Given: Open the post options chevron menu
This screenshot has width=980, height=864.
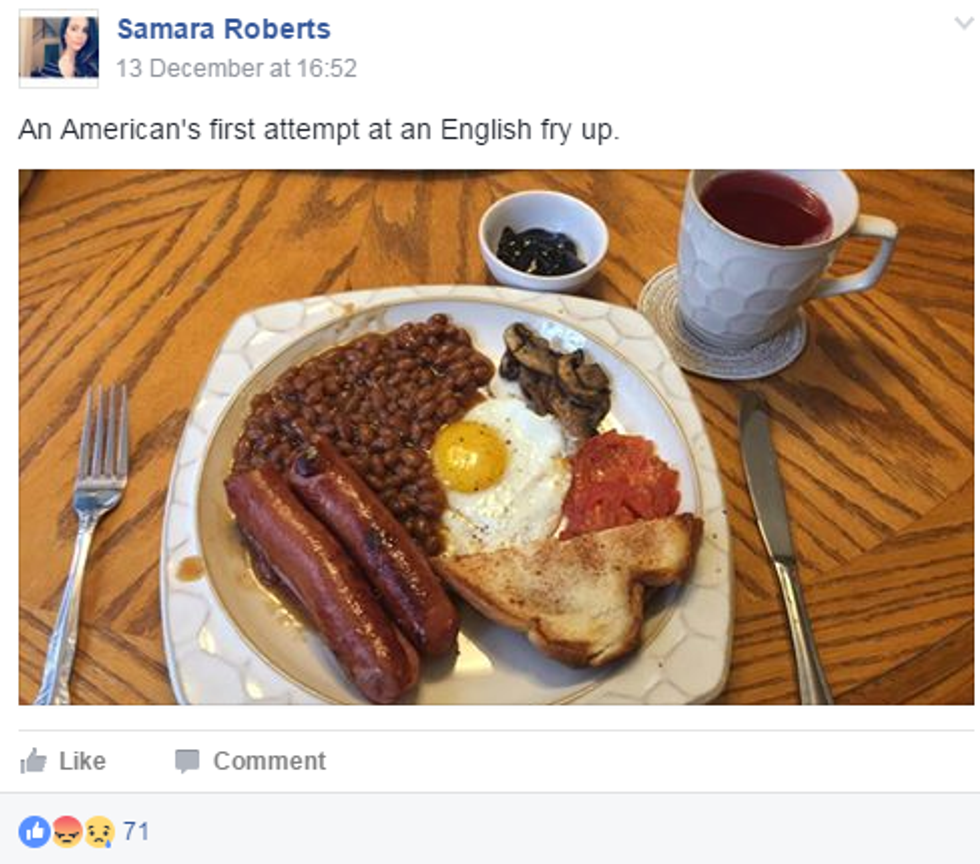Looking at the screenshot, I should tap(963, 23).
